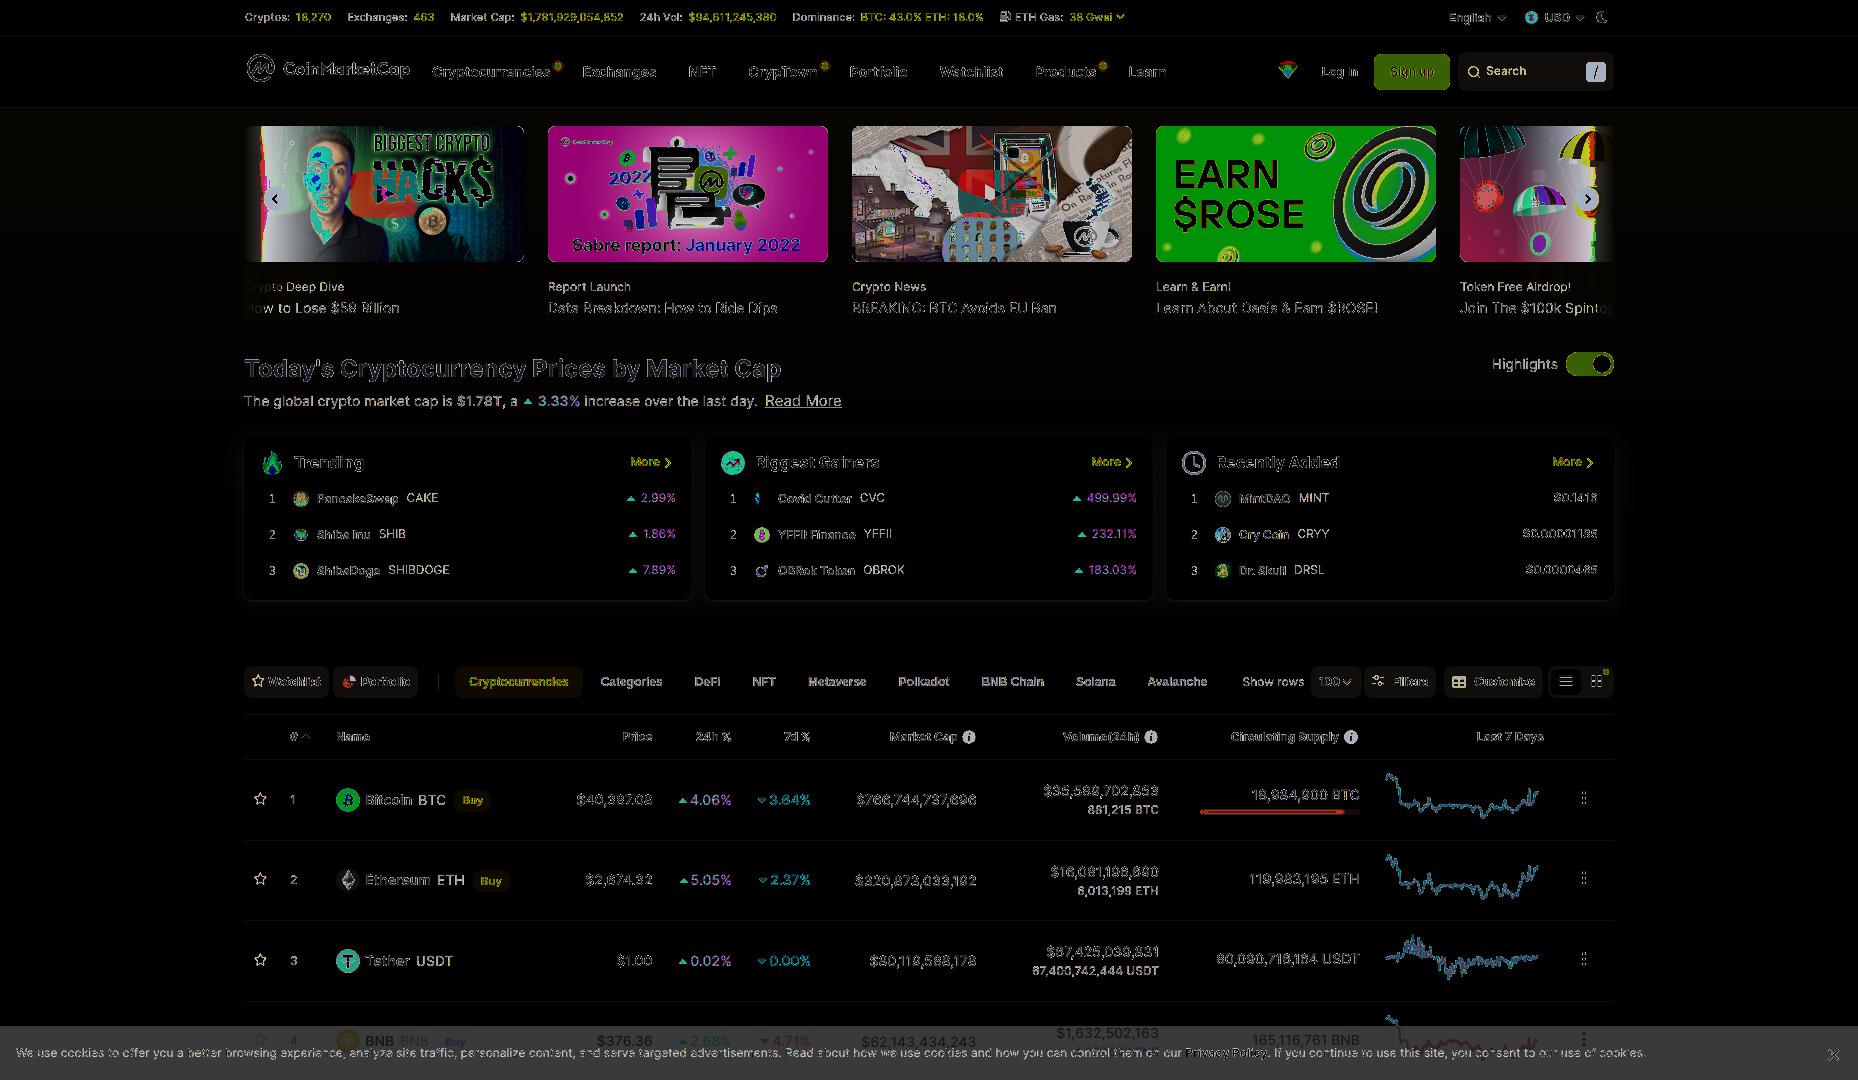Click the Recently Added clock icon

1194,462
